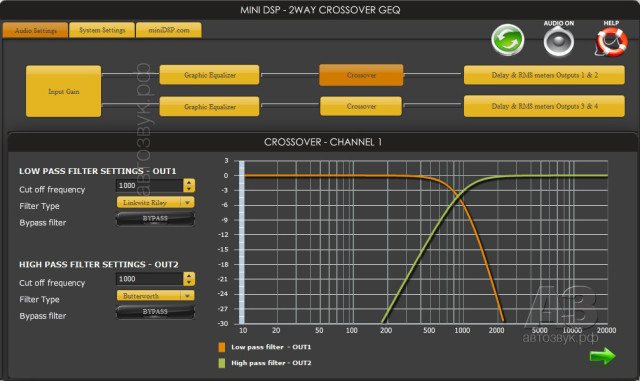Switch to the System Settings tab

[102, 30]
